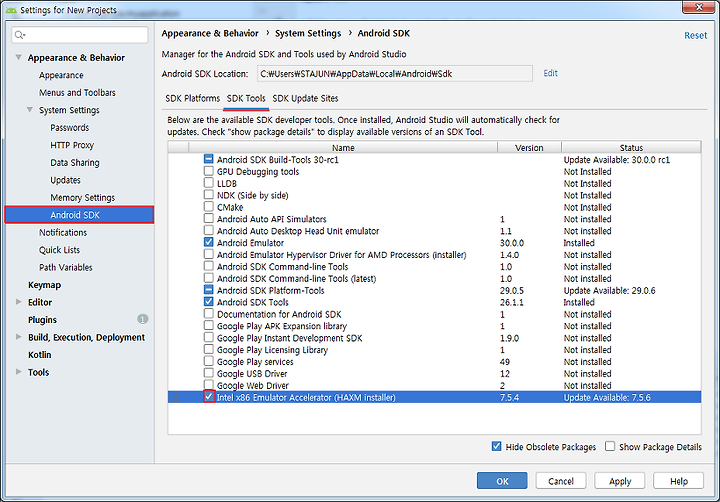Open Plugins settings page
This screenshot has width=720, height=502.
point(42,319)
